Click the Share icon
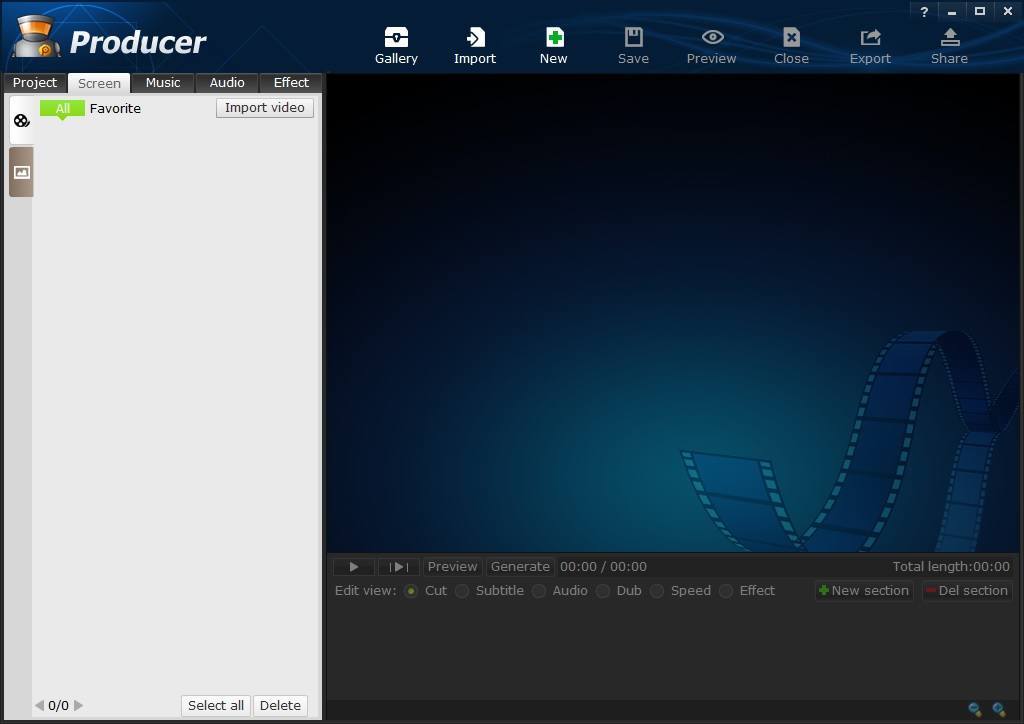 (948, 42)
